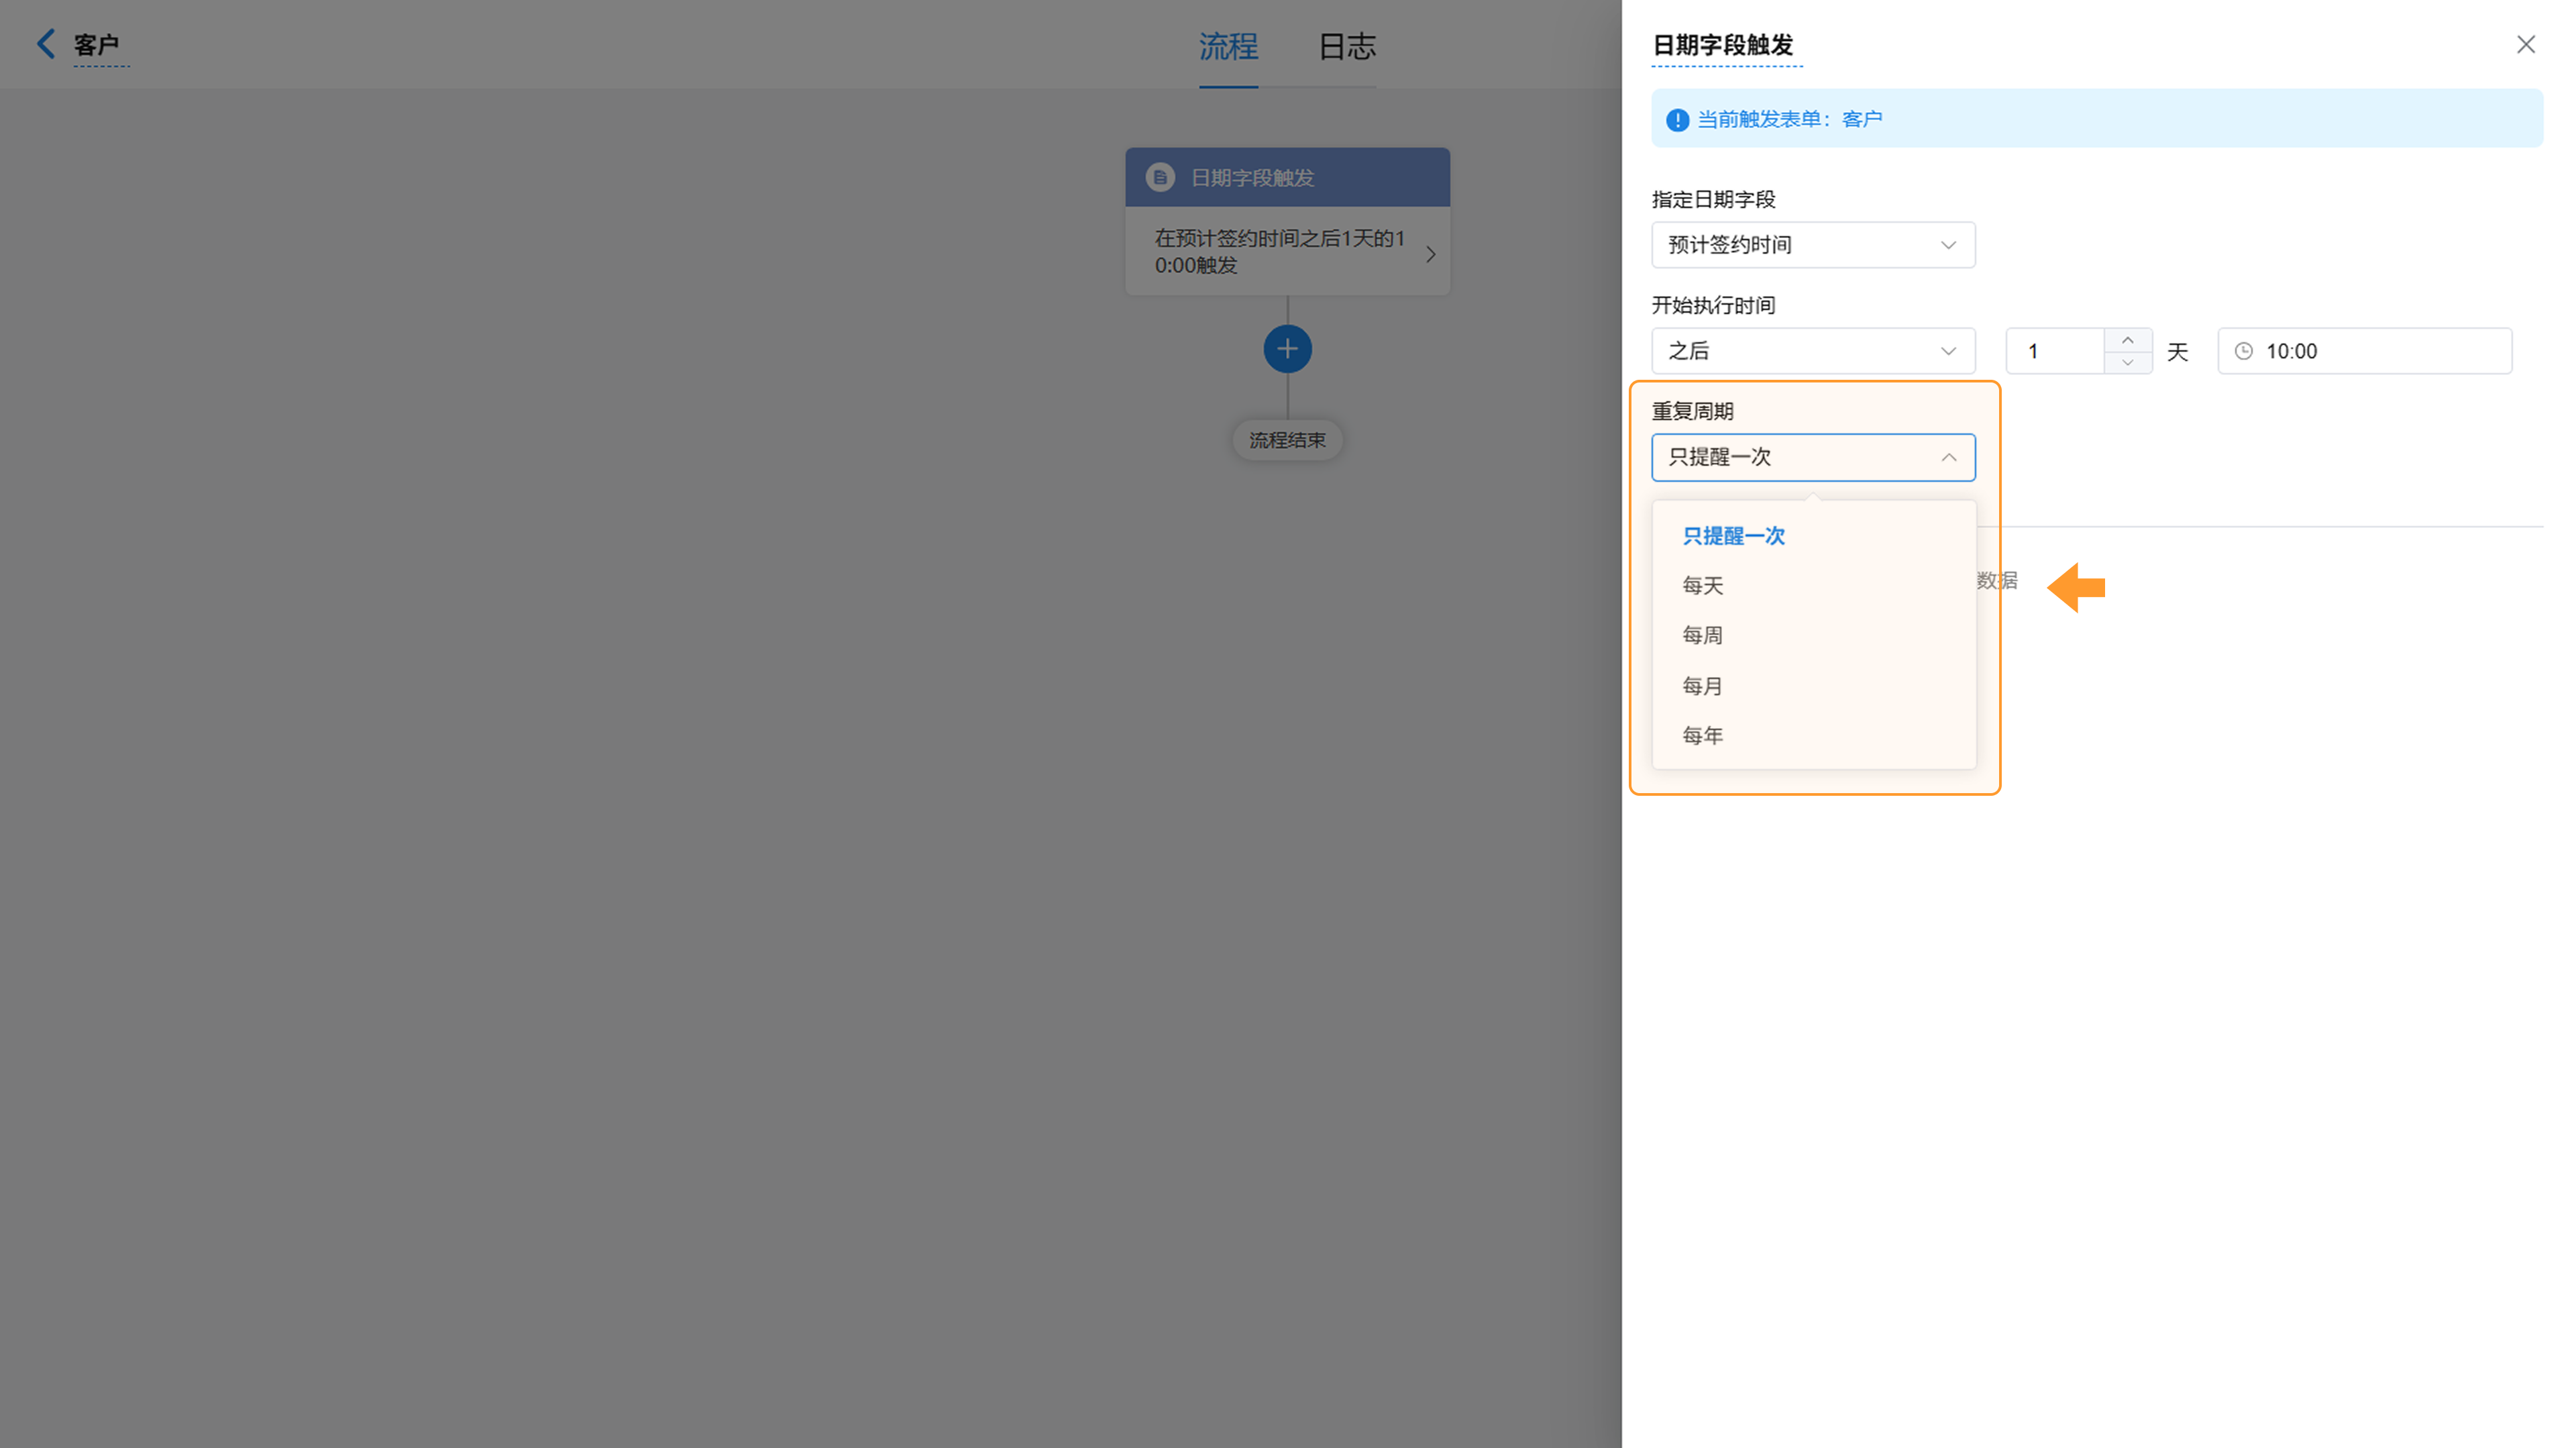The height and width of the screenshot is (1448, 2576).
Task: Increase the day count with the up arrow
Action: coord(2128,340)
